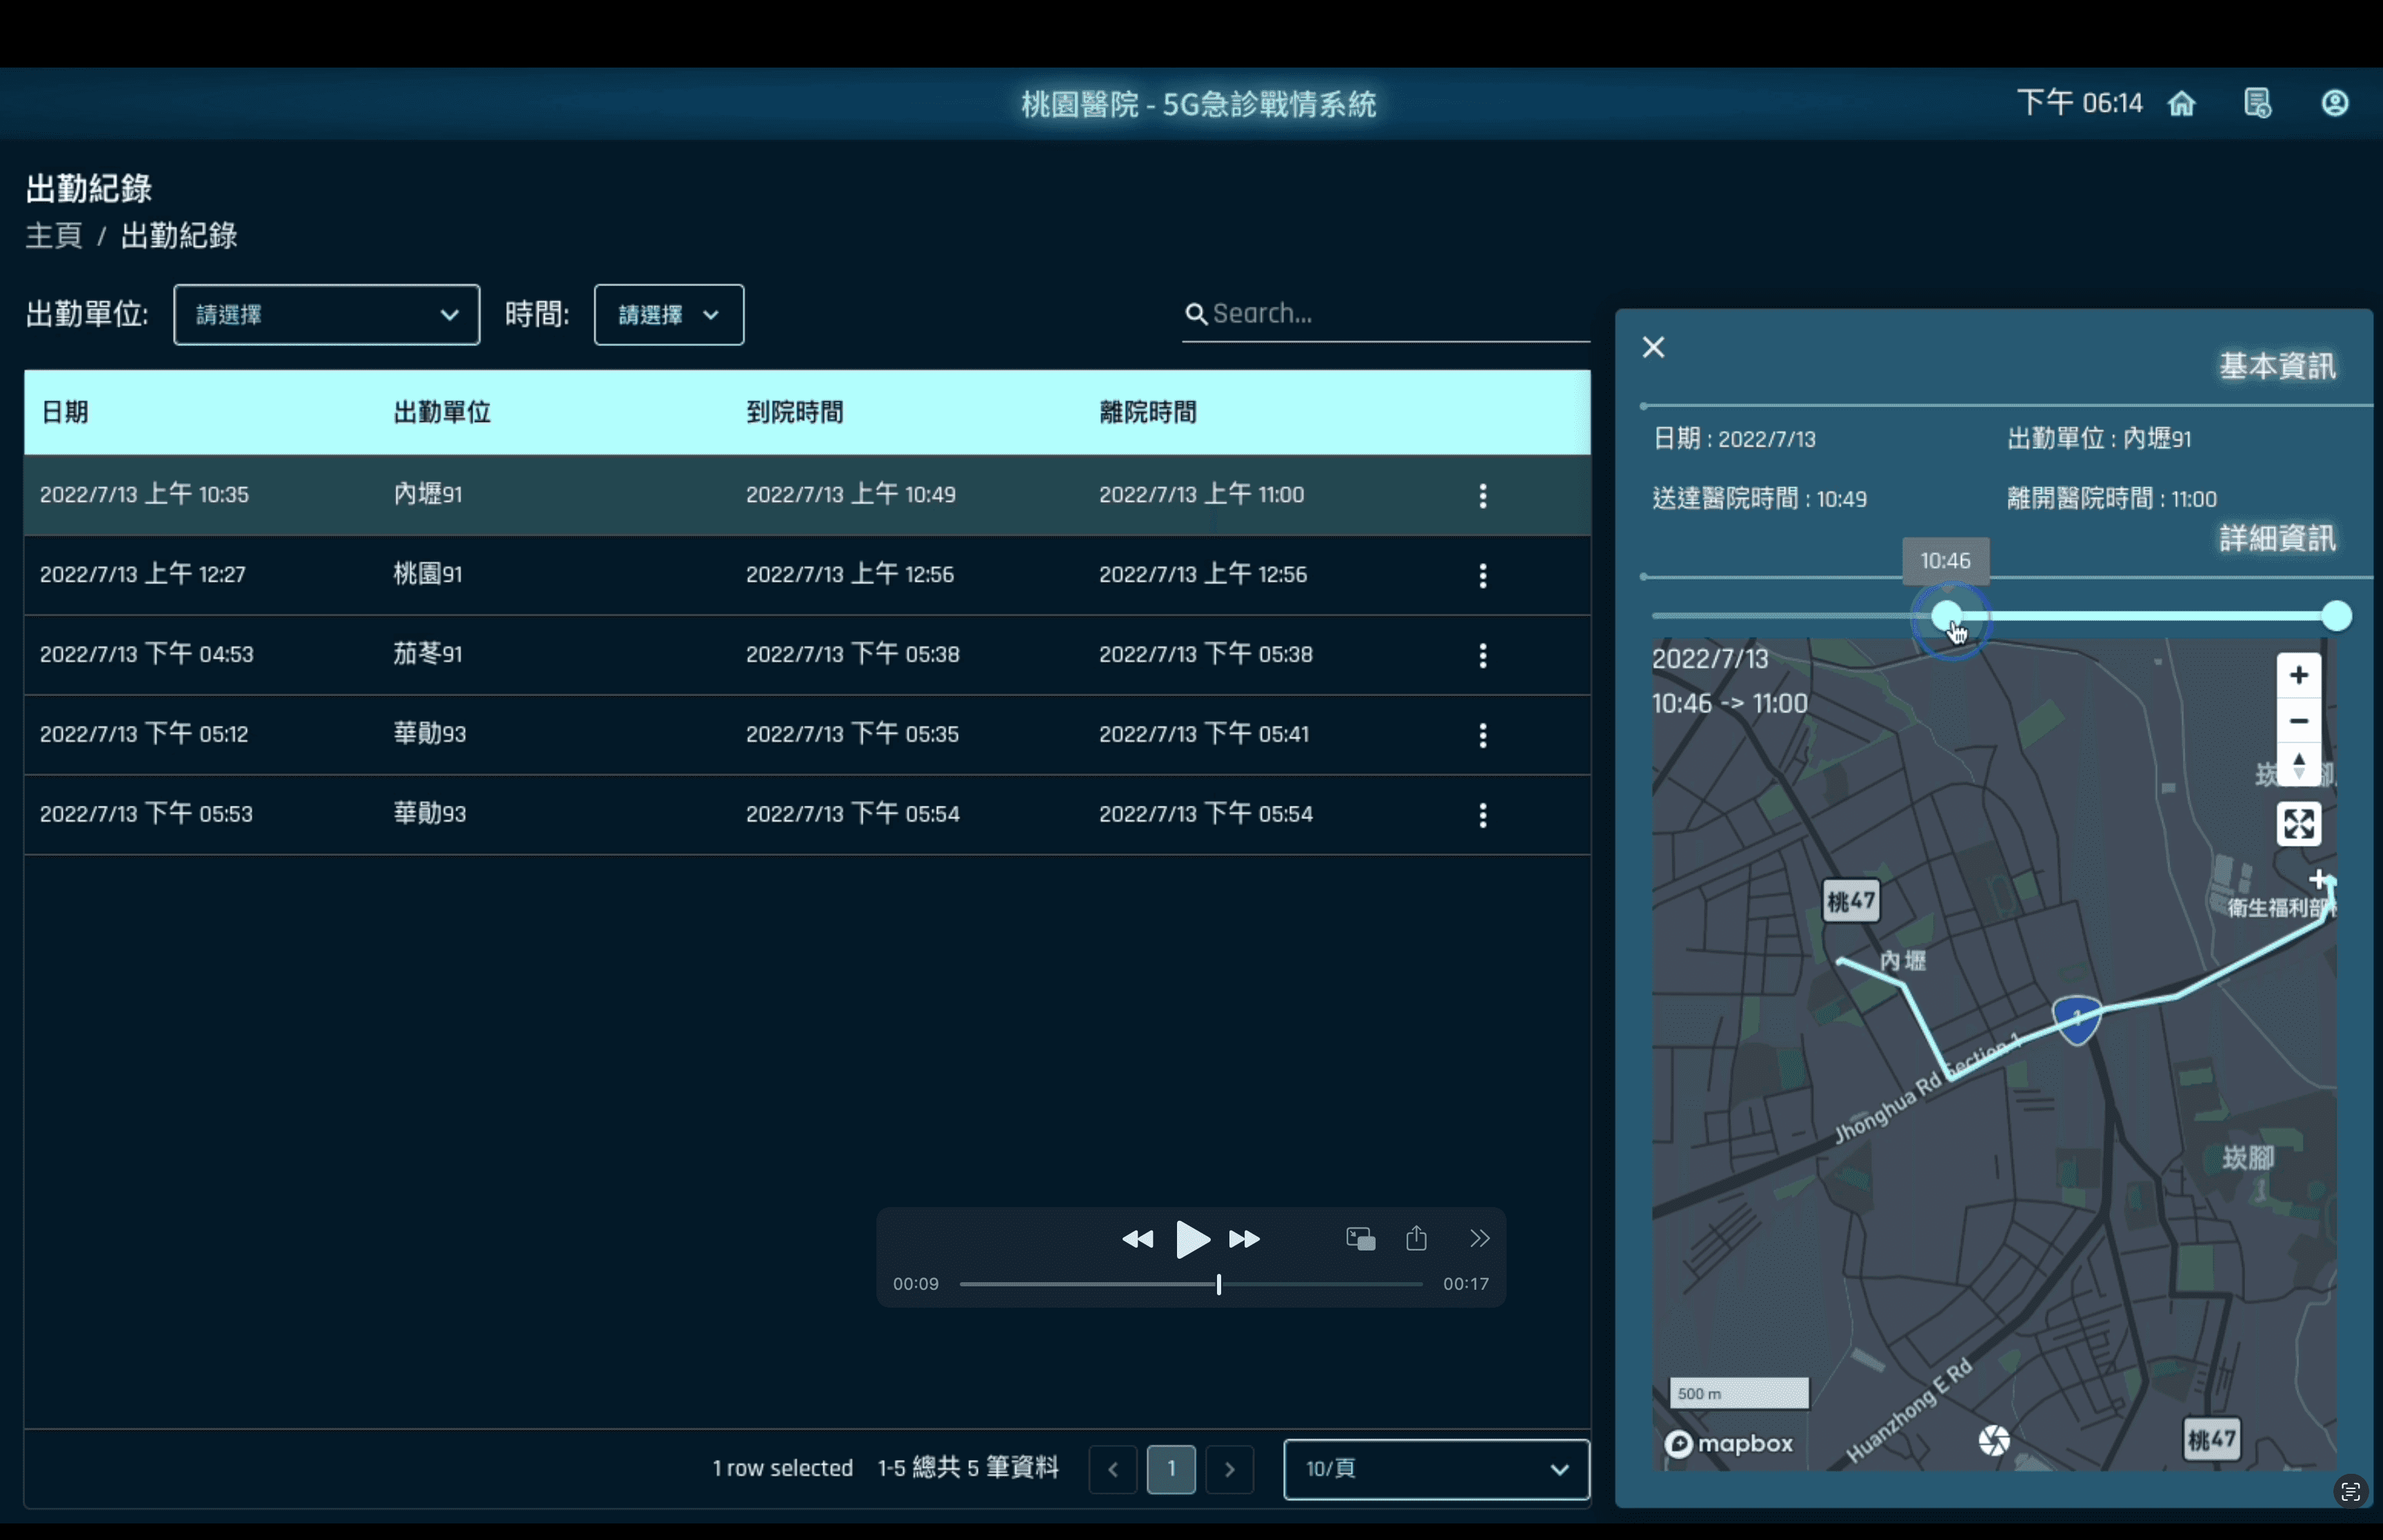The image size is (2383, 1540).
Task: Click the 10:46 time slider handle
Action: coord(1946,616)
